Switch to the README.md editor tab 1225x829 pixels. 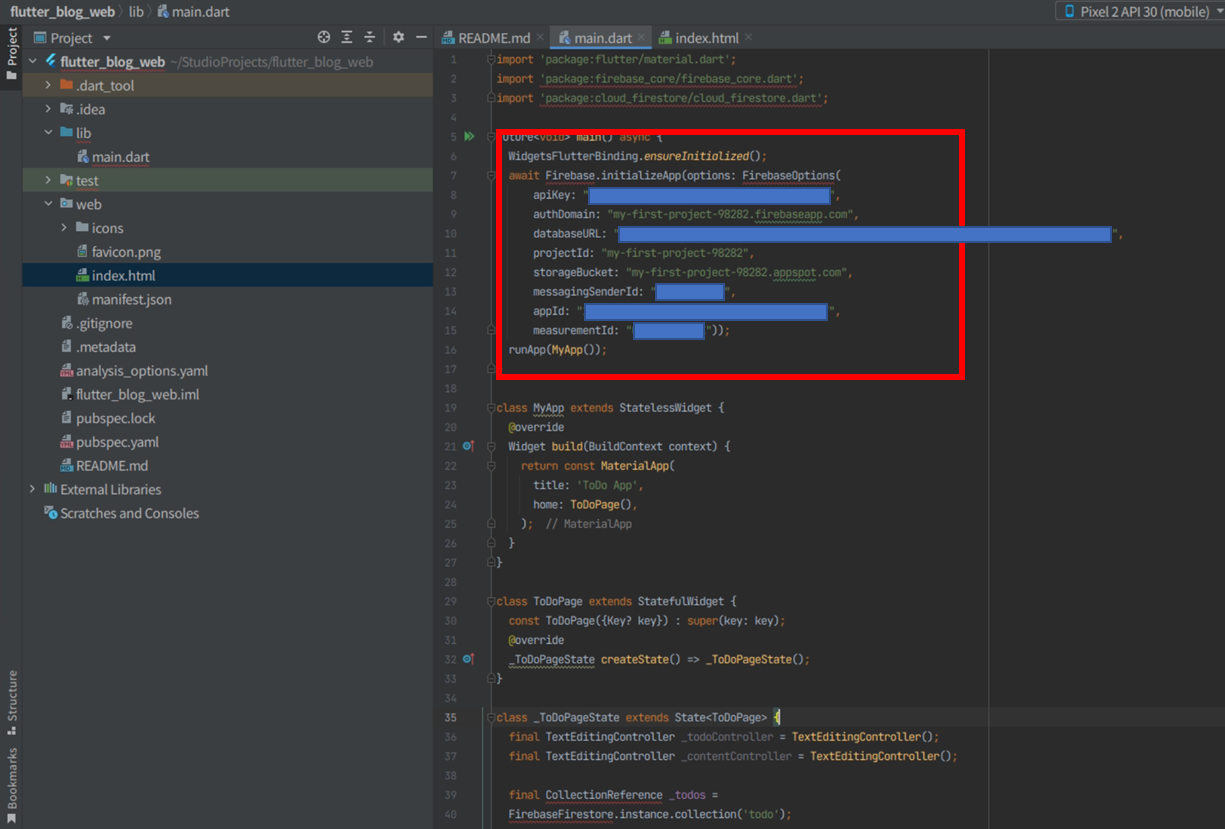click(493, 38)
